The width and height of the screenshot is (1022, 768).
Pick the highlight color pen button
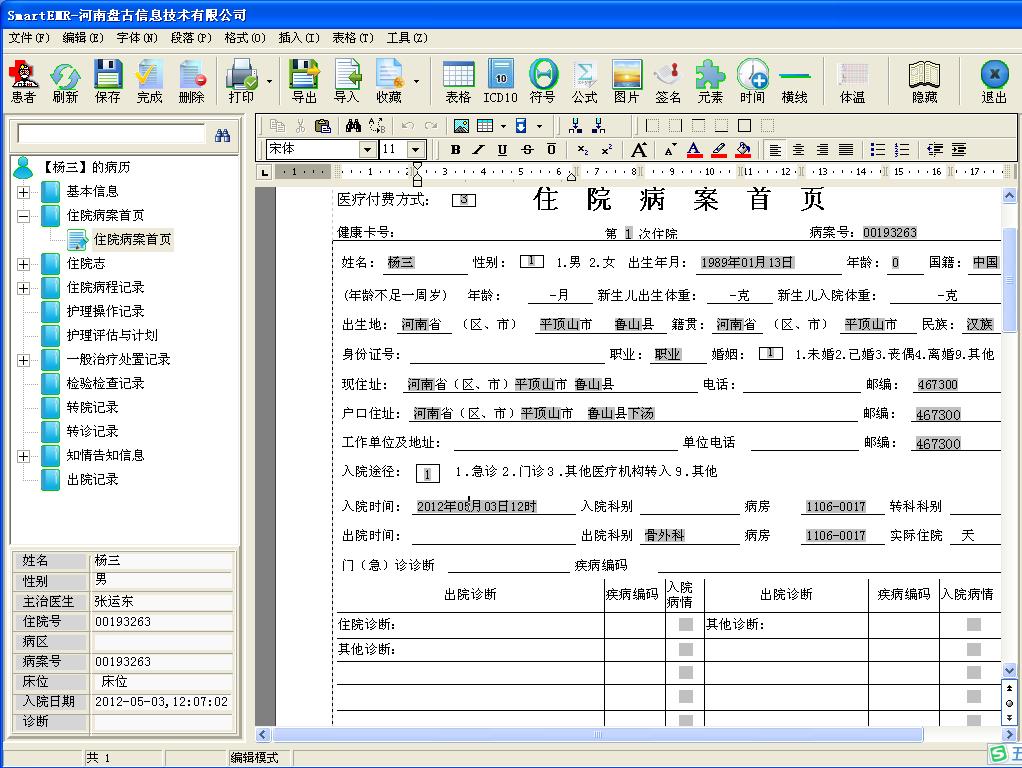pyautogui.click(x=718, y=150)
